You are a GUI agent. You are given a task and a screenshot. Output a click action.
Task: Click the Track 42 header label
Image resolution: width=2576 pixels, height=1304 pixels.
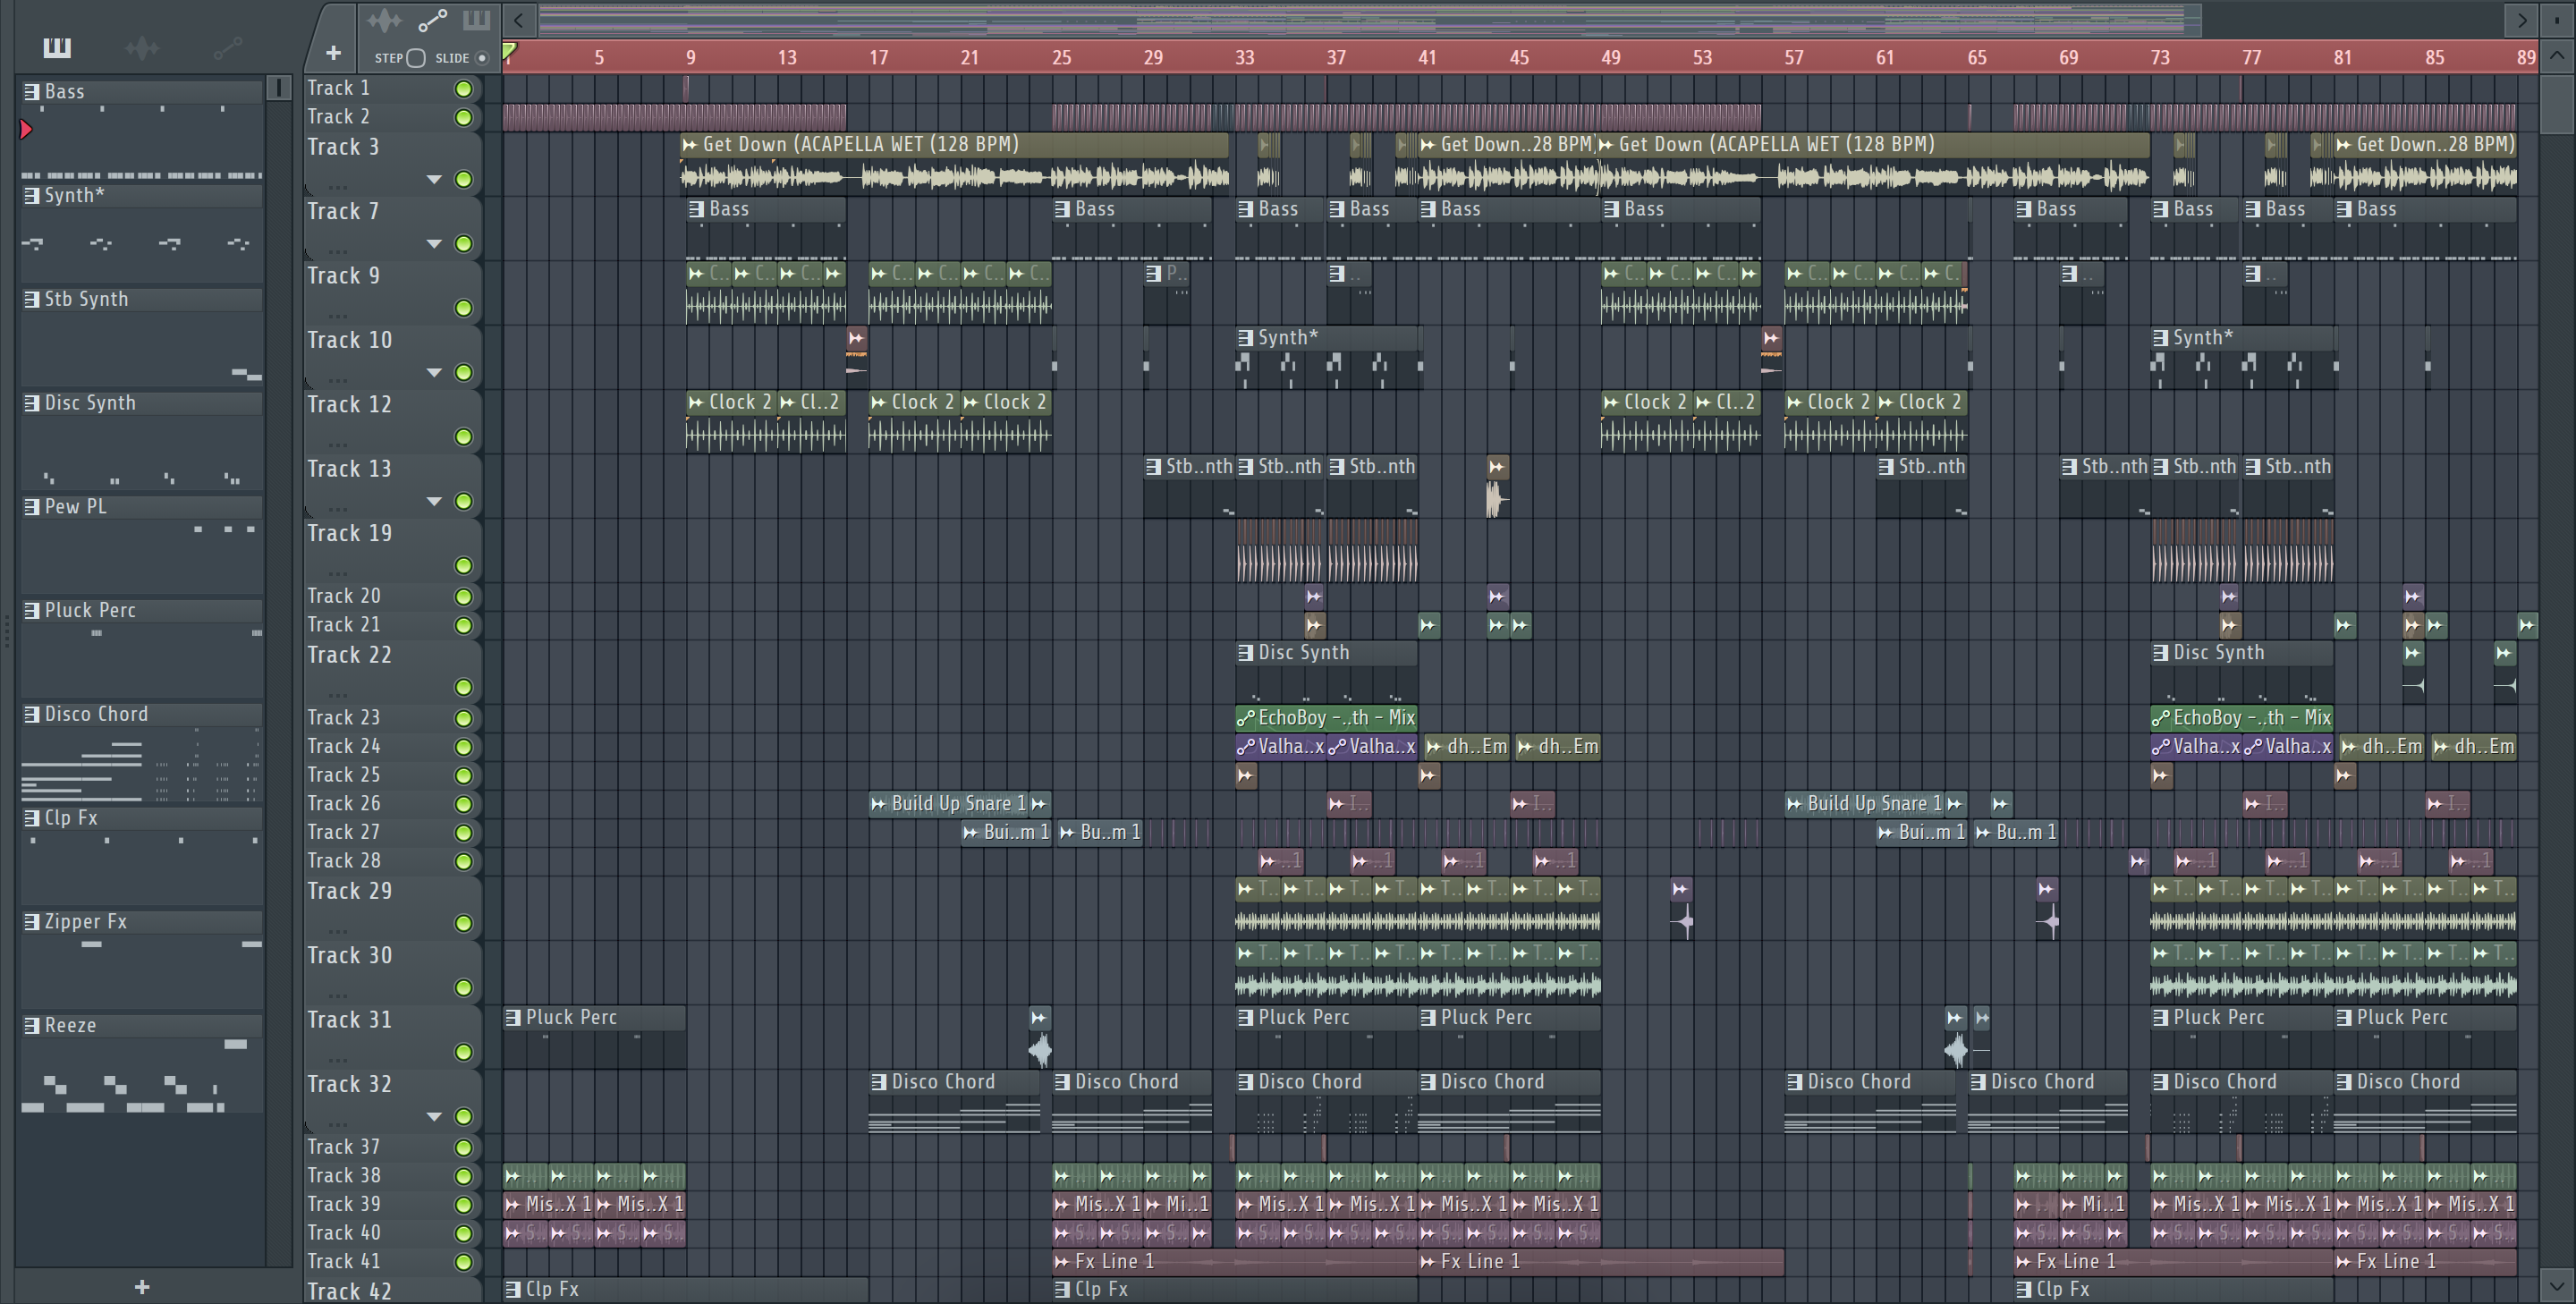349,1291
